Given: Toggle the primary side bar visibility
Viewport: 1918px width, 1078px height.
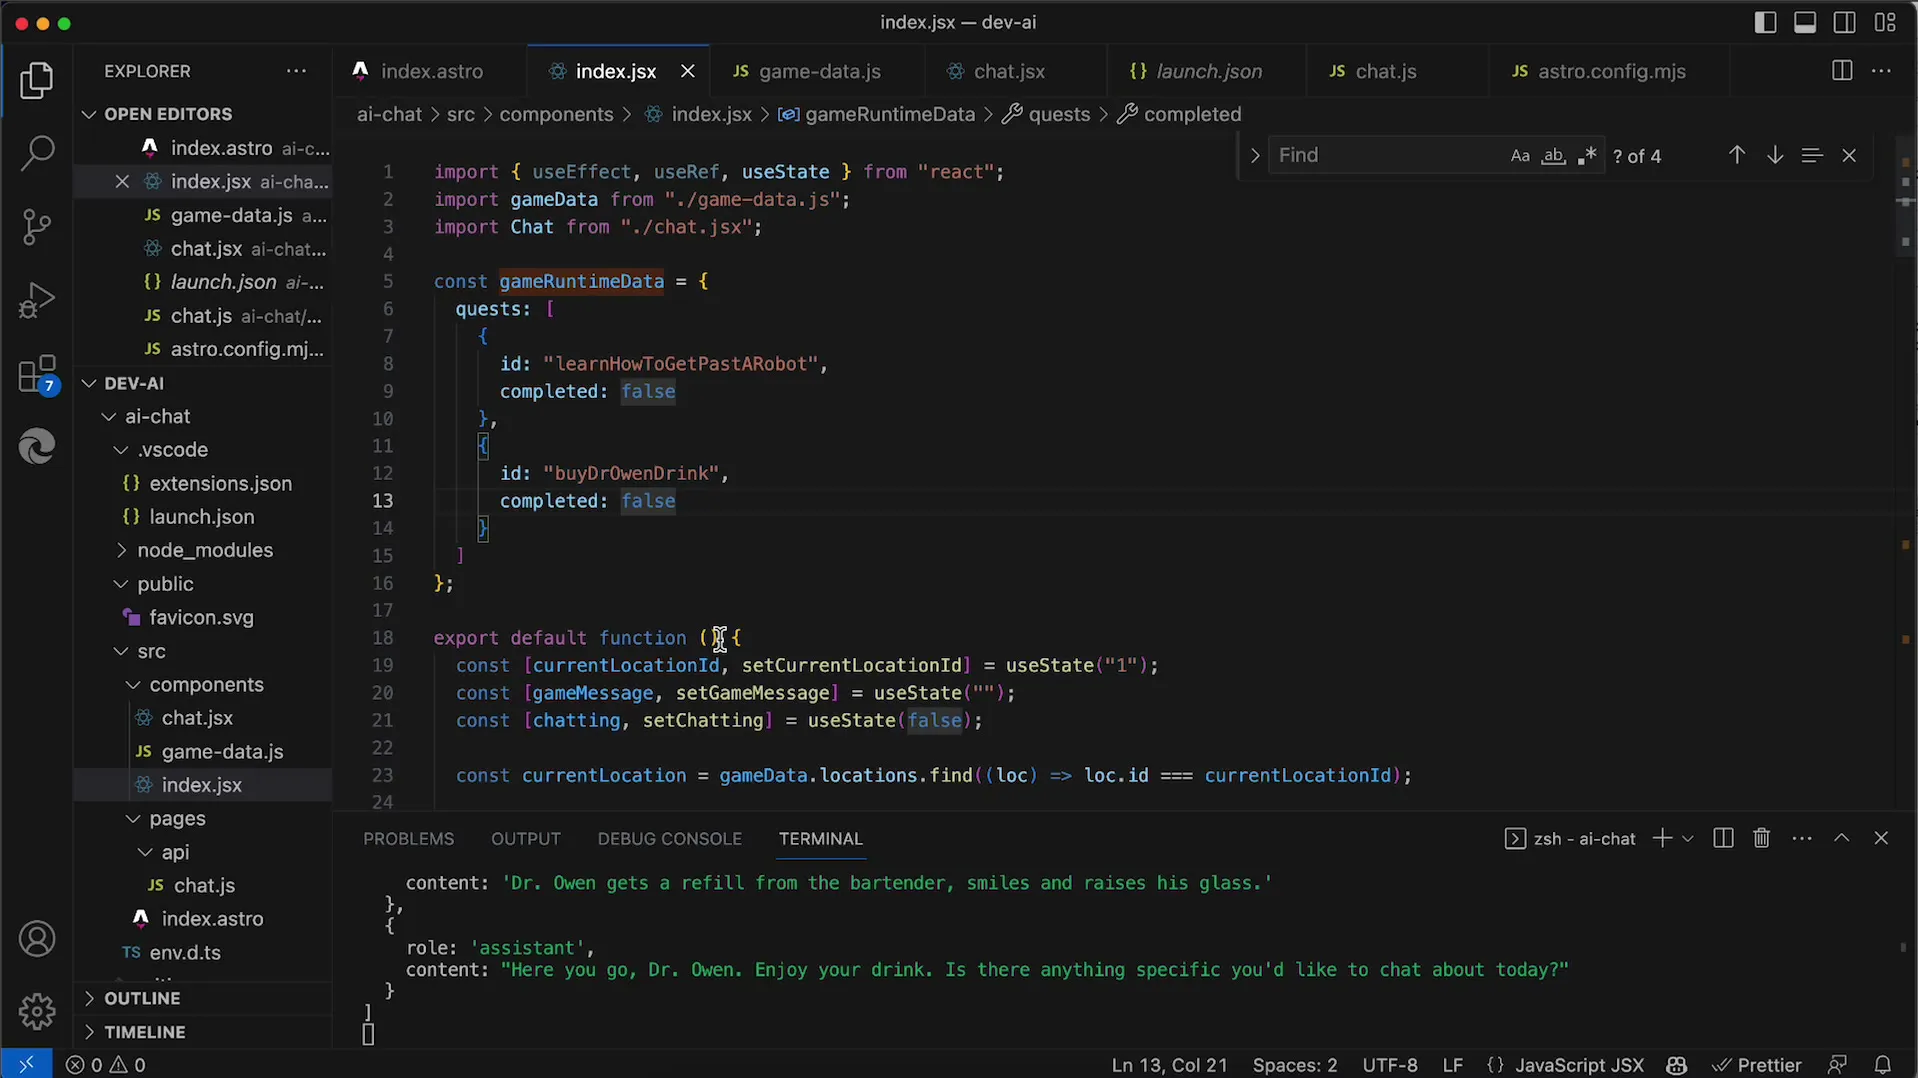Looking at the screenshot, I should click(x=1766, y=22).
